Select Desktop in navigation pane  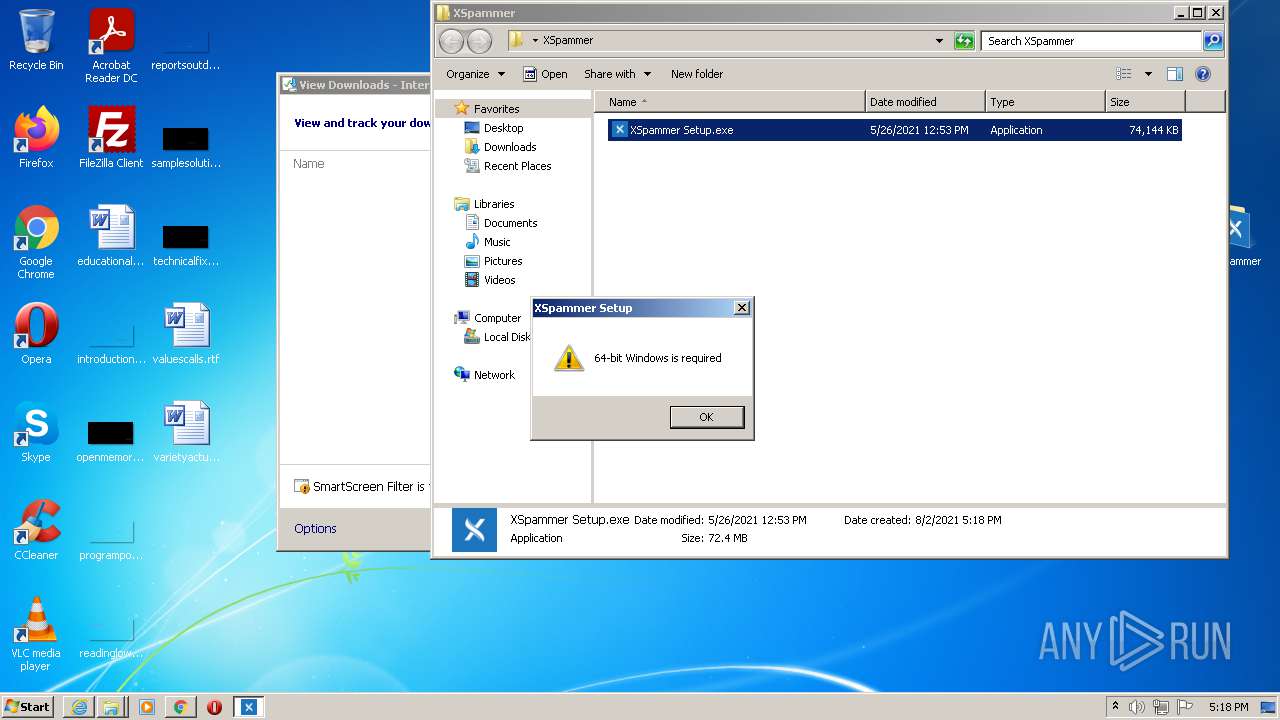[x=503, y=128]
